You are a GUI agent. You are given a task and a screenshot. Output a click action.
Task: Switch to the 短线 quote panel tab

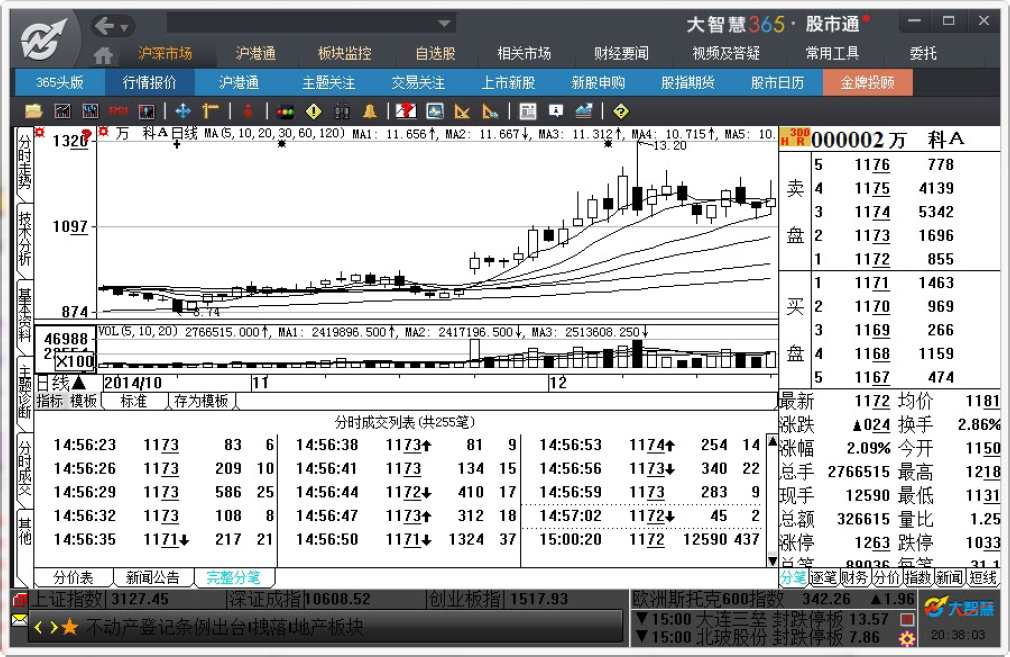coord(983,578)
